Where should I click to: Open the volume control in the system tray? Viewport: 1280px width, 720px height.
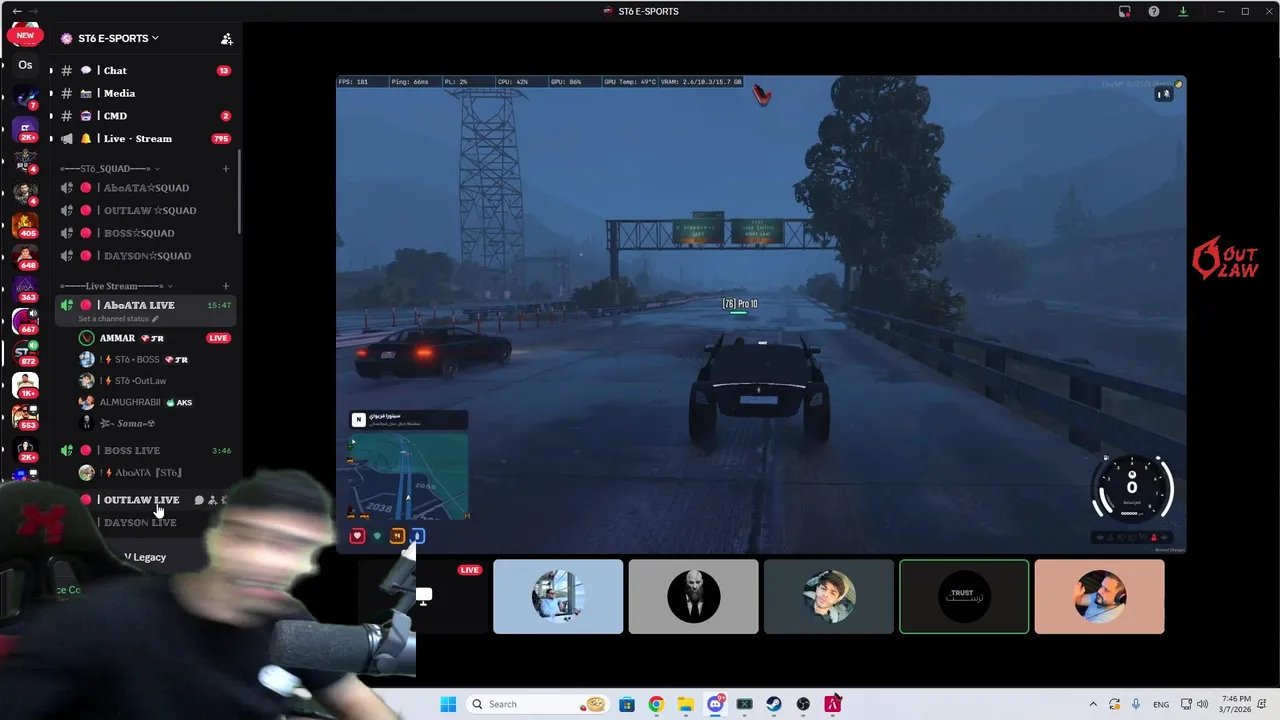point(1202,704)
